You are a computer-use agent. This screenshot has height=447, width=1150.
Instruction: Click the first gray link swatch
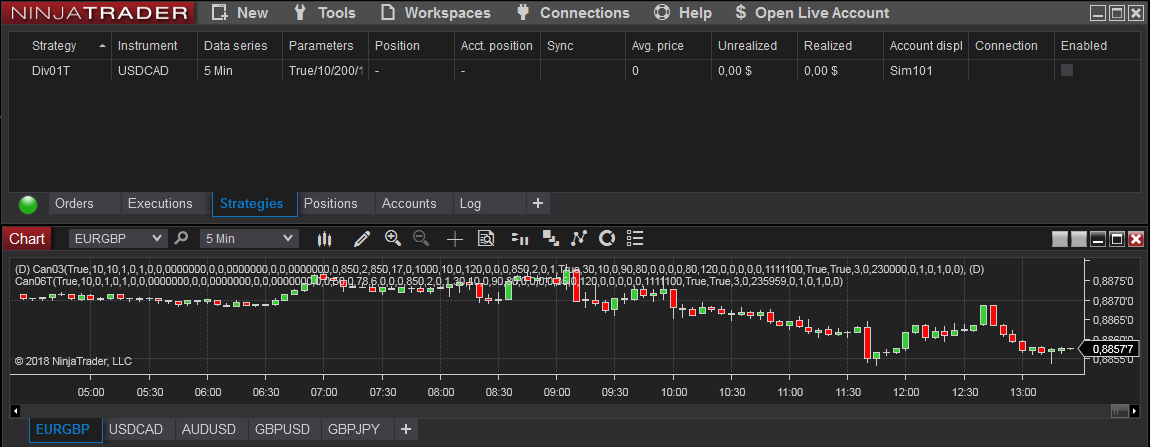pyautogui.click(x=1060, y=239)
